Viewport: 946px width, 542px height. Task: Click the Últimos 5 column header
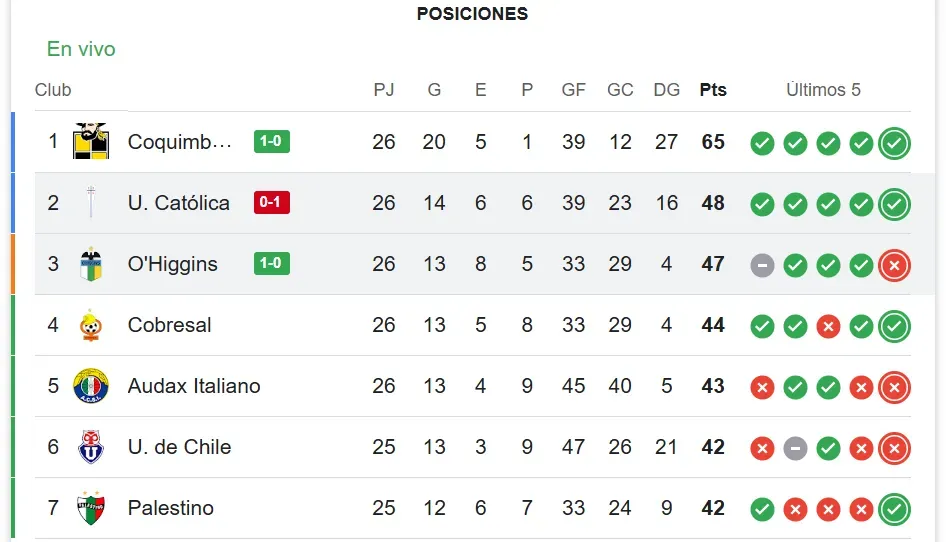823,90
